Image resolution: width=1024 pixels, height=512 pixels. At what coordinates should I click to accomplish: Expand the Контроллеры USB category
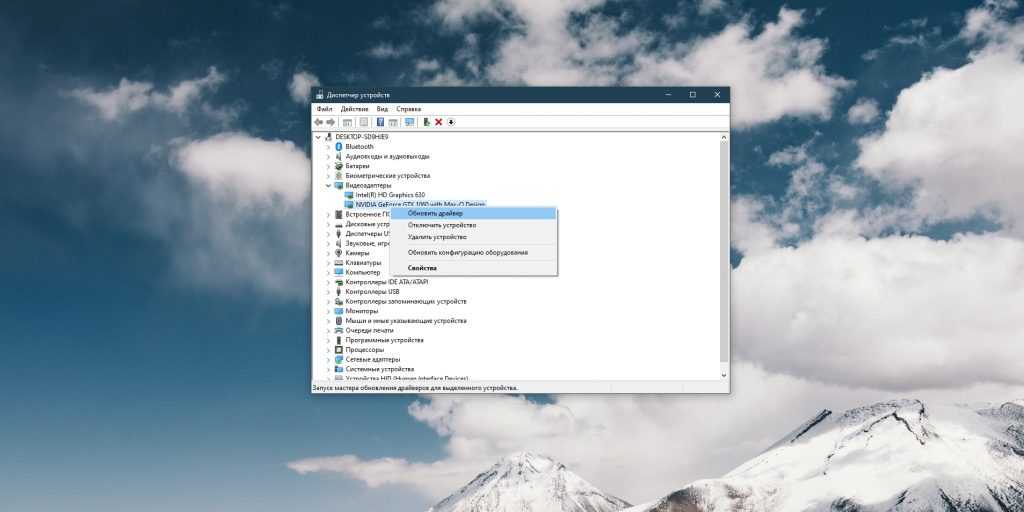click(328, 292)
